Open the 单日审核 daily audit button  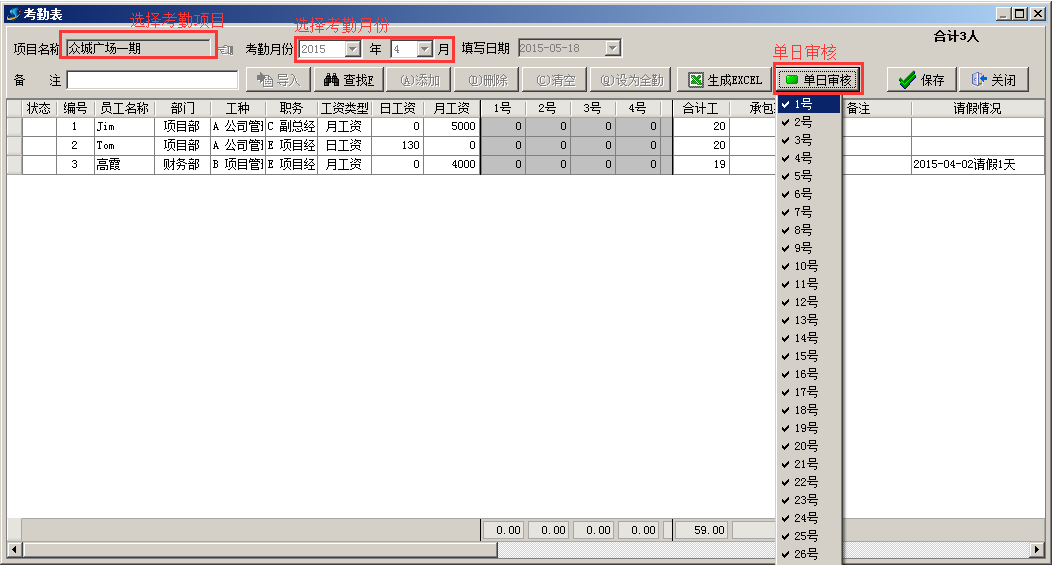coord(817,80)
